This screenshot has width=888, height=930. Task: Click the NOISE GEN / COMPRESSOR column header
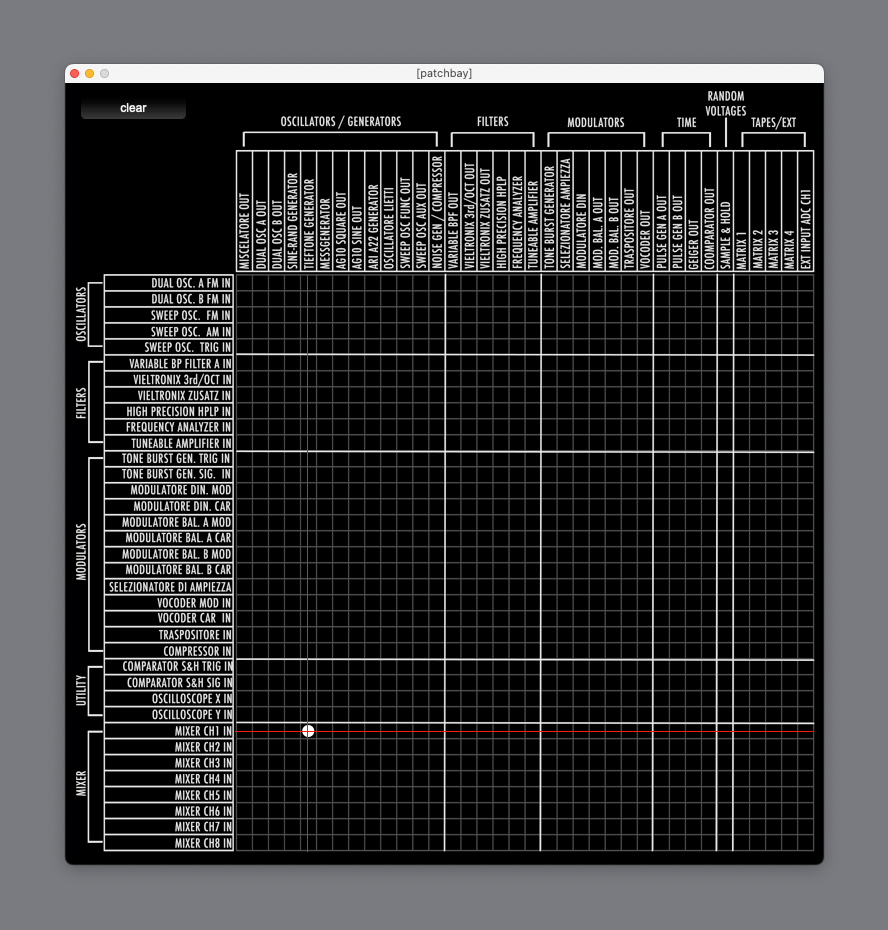437,211
